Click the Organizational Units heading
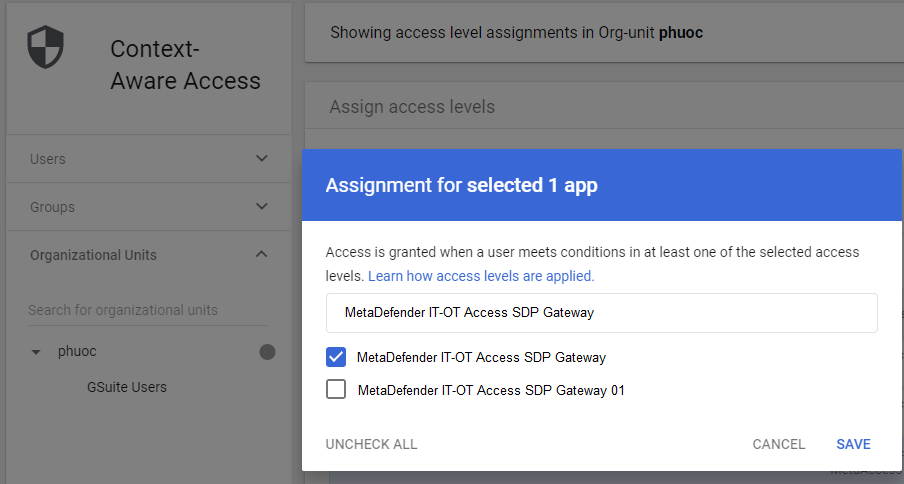Viewport: 904px width, 484px height. coord(93,255)
